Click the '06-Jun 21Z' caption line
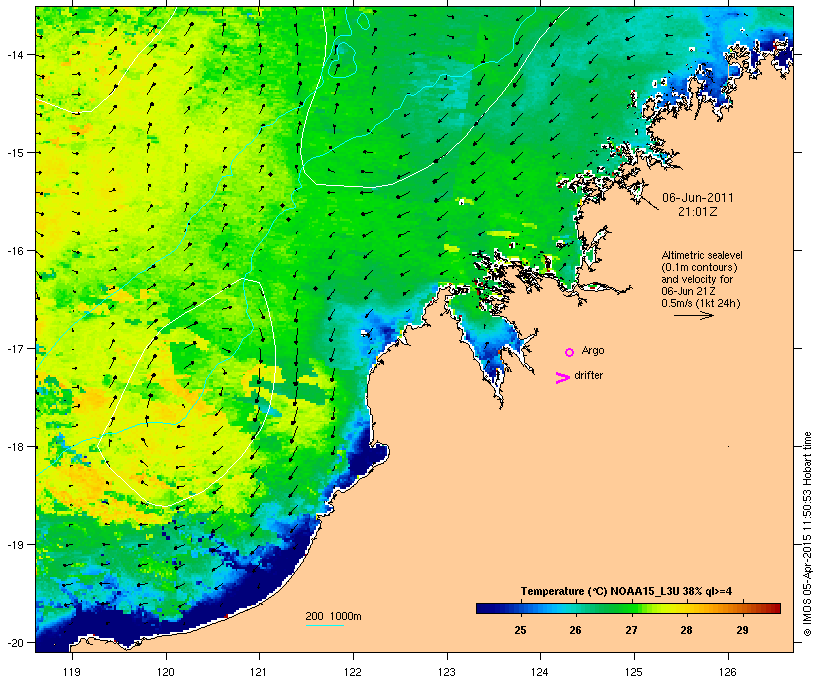Viewport: 820px width, 680px height. point(688,291)
